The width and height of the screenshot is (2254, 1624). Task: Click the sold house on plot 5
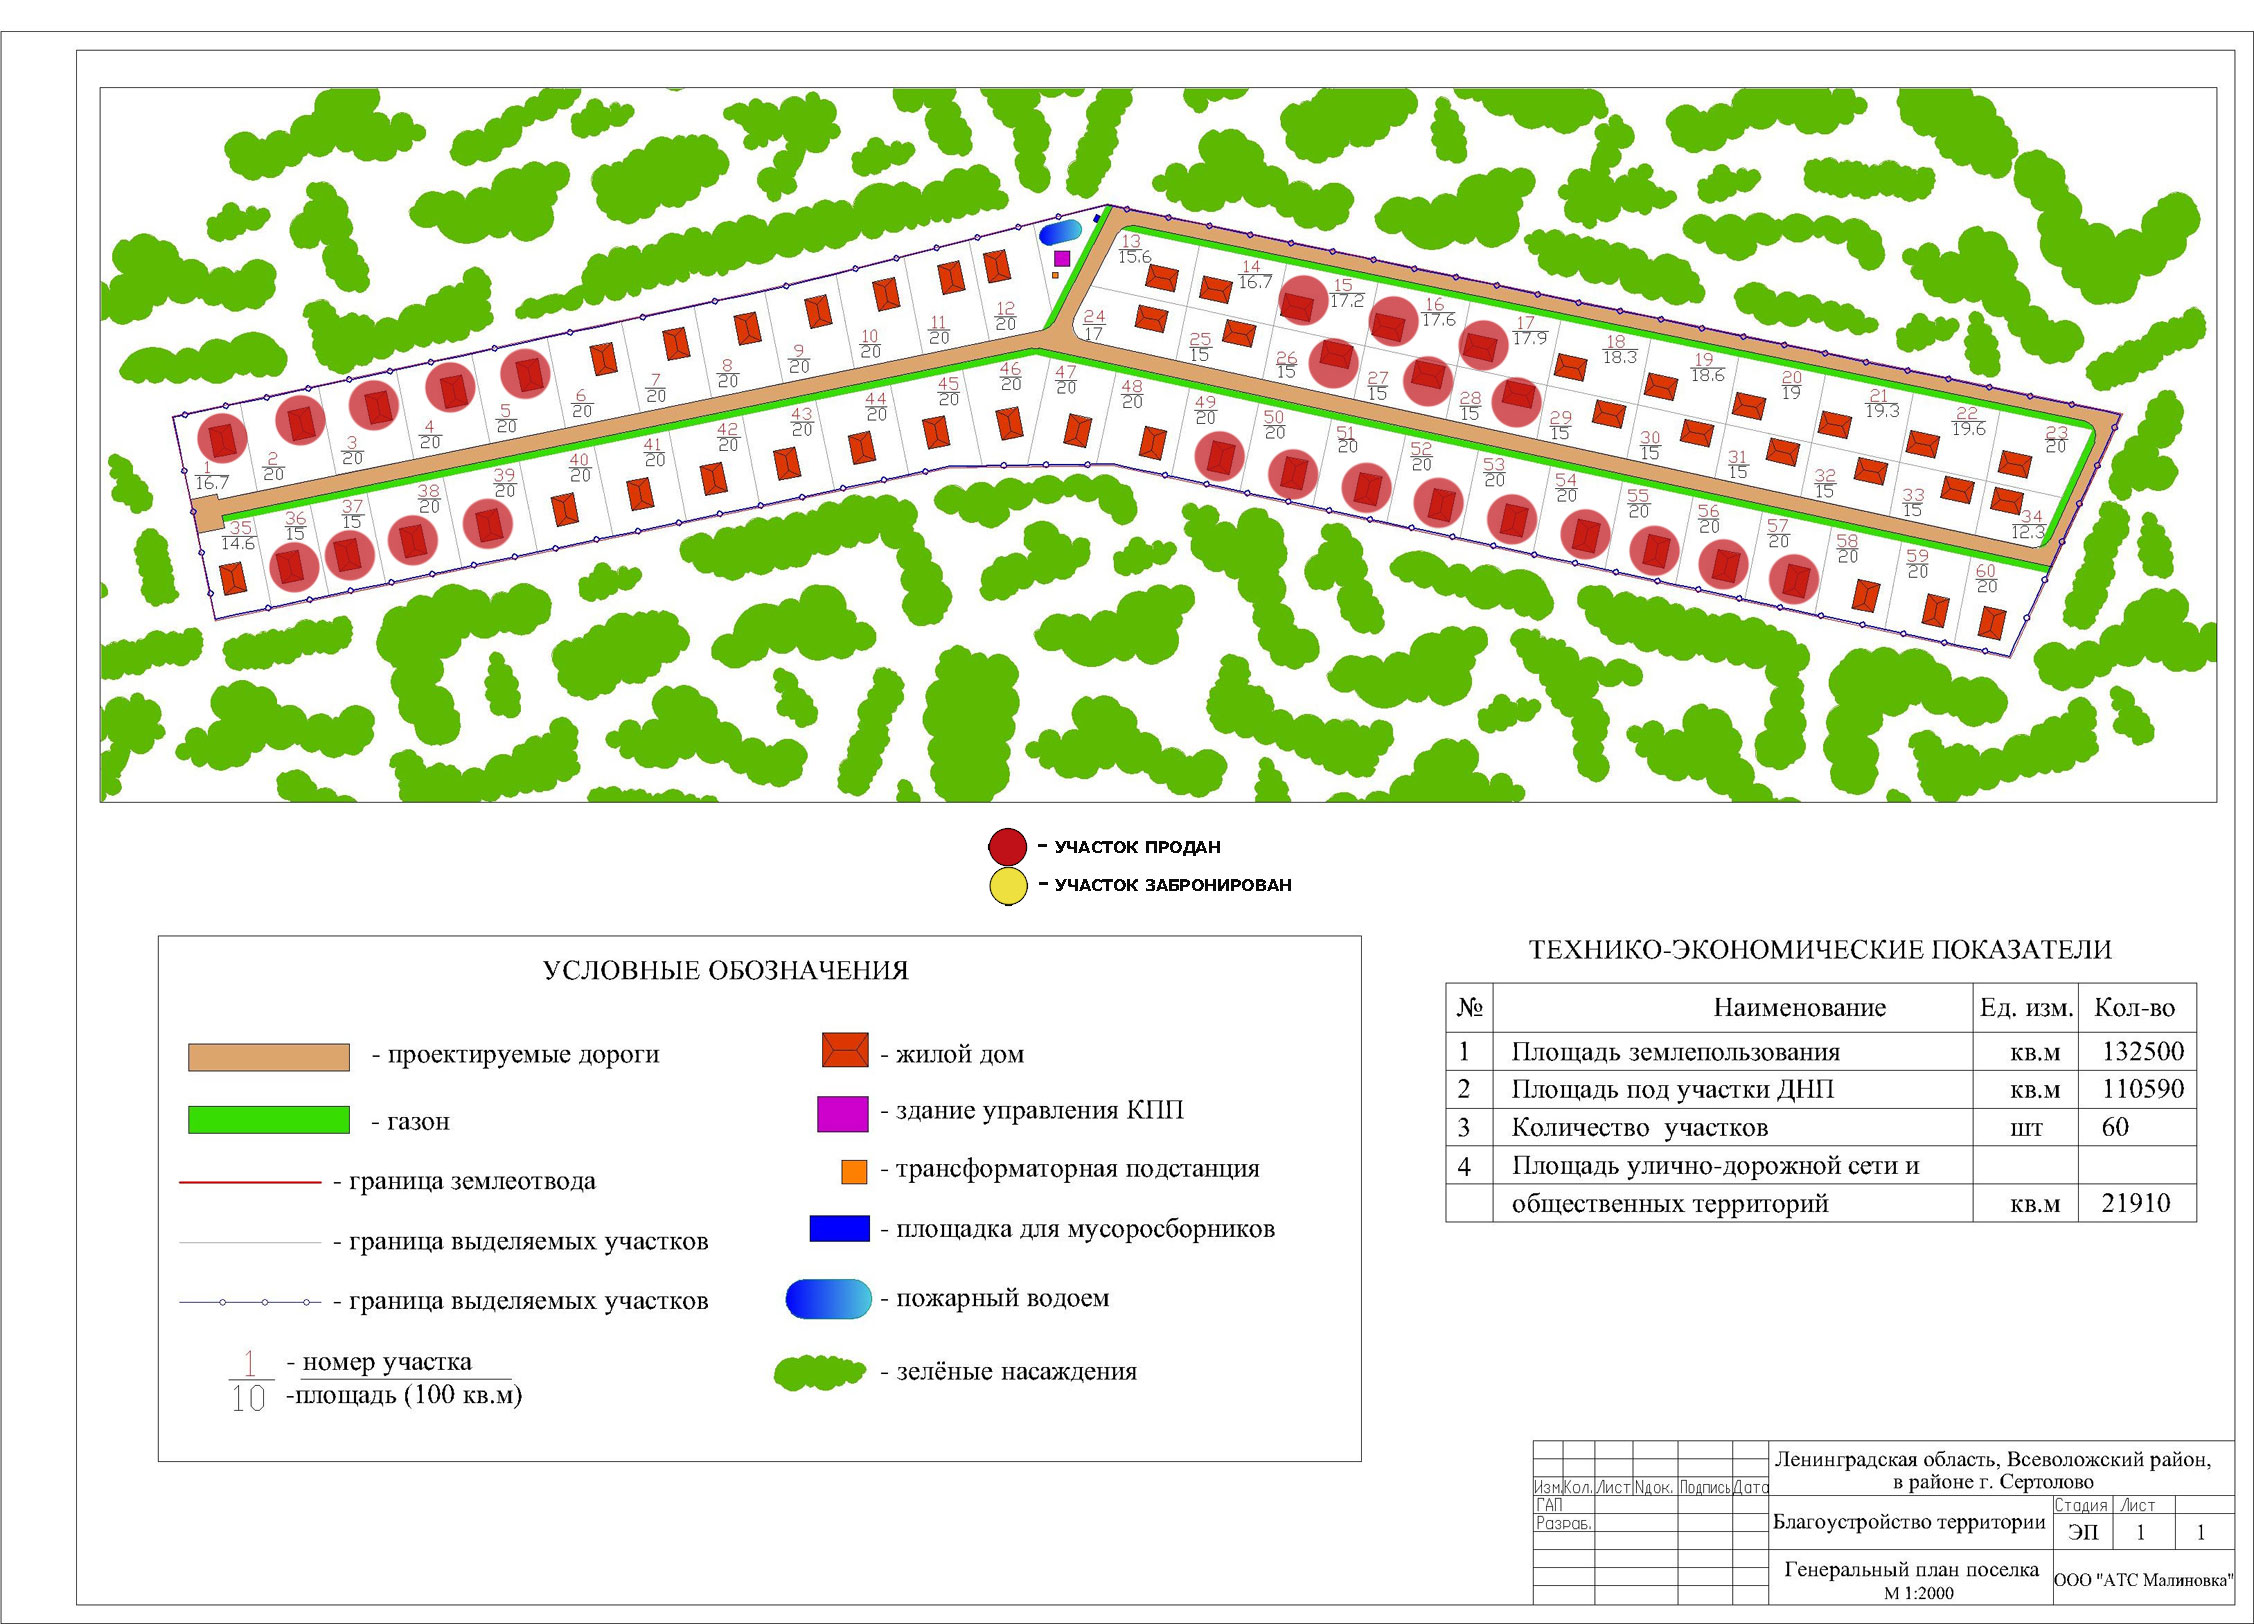point(526,373)
